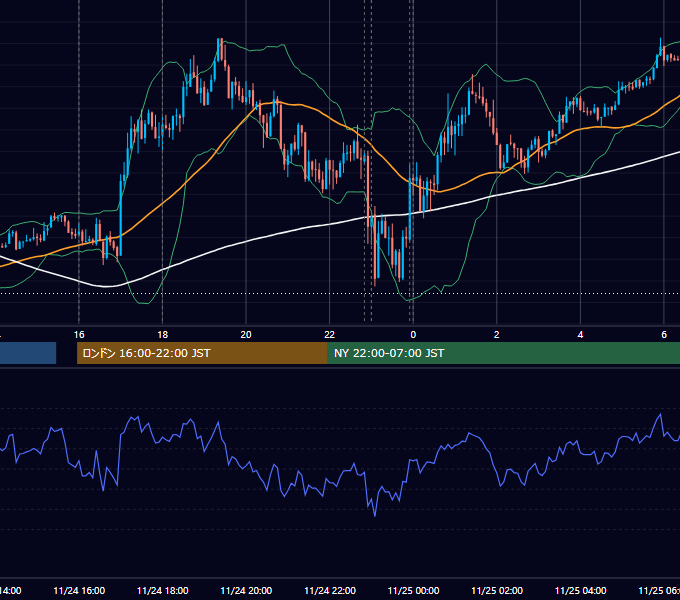Click the 11/25 00:00 date label

[x=413, y=590]
